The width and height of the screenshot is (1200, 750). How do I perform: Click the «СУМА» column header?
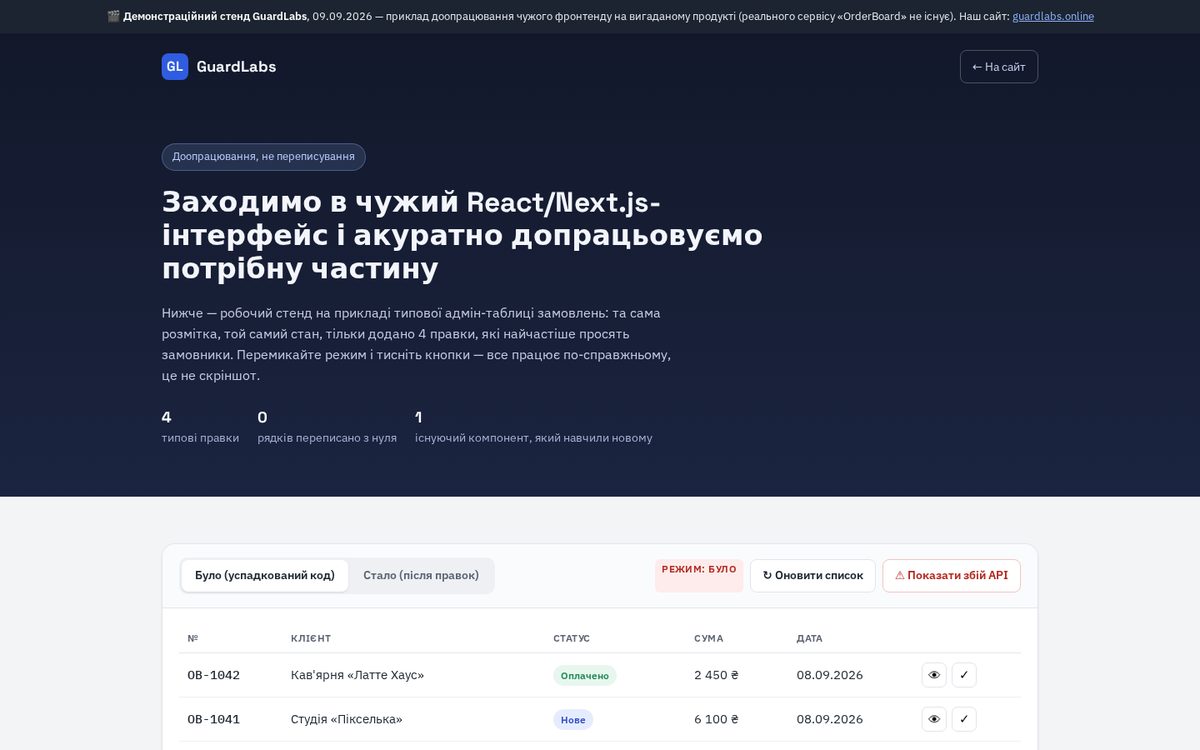pyautogui.click(x=709, y=638)
